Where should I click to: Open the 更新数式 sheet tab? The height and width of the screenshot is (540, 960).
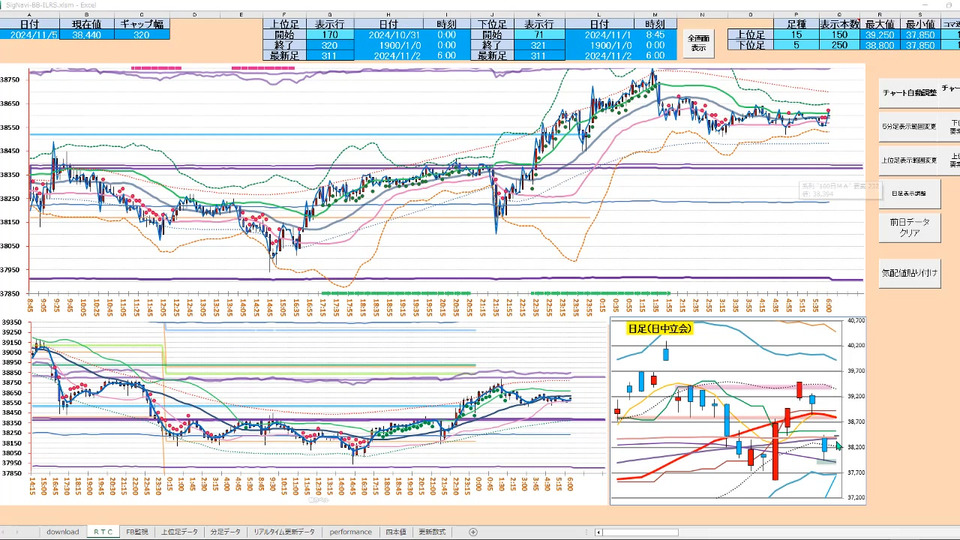click(x=432, y=532)
